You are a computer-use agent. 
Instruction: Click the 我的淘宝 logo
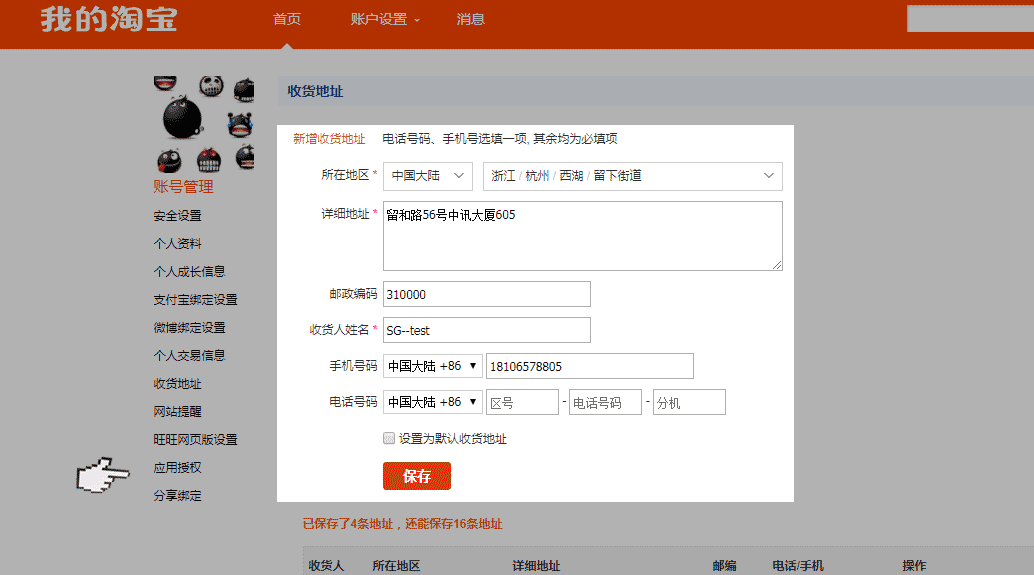(109, 19)
